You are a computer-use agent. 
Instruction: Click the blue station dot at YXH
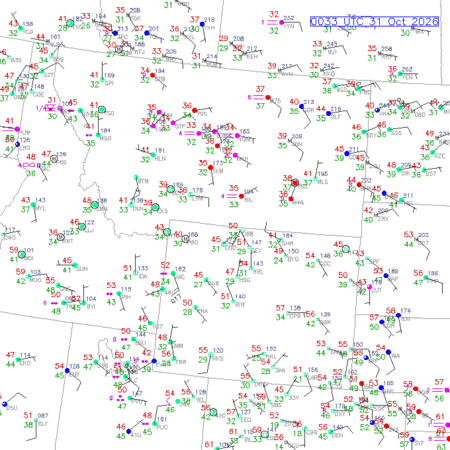202,24
